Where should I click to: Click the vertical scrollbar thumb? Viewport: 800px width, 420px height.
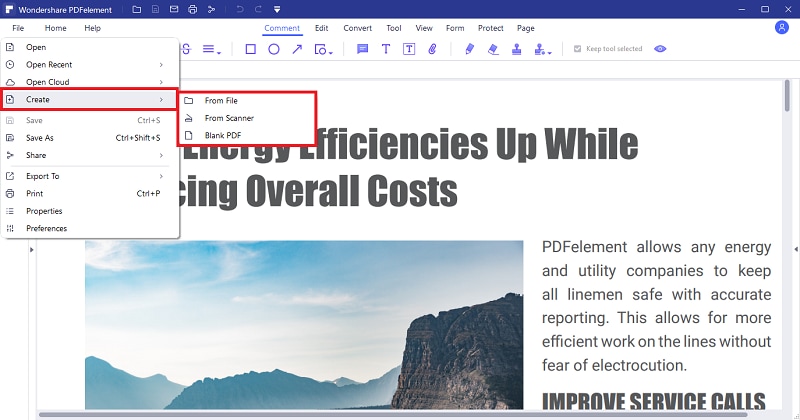pyautogui.click(x=787, y=95)
